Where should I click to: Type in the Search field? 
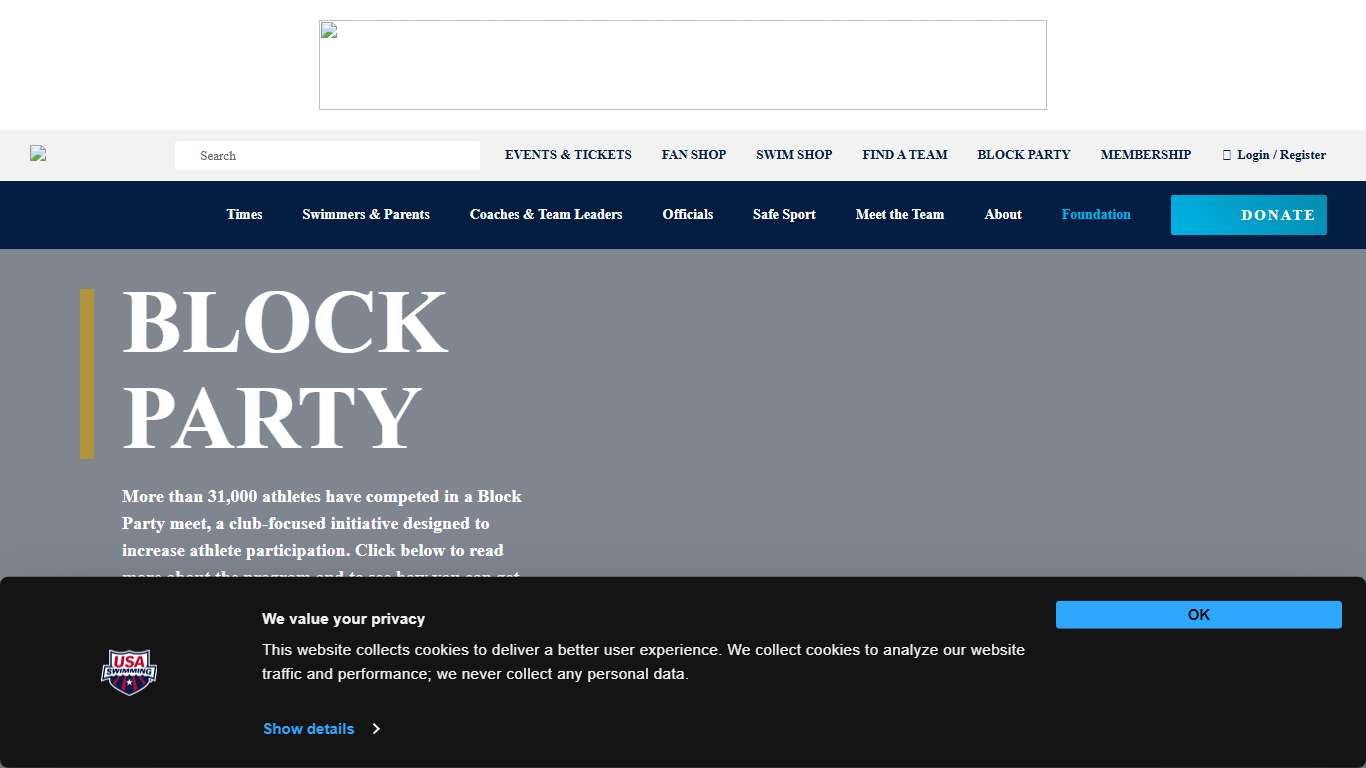point(328,156)
